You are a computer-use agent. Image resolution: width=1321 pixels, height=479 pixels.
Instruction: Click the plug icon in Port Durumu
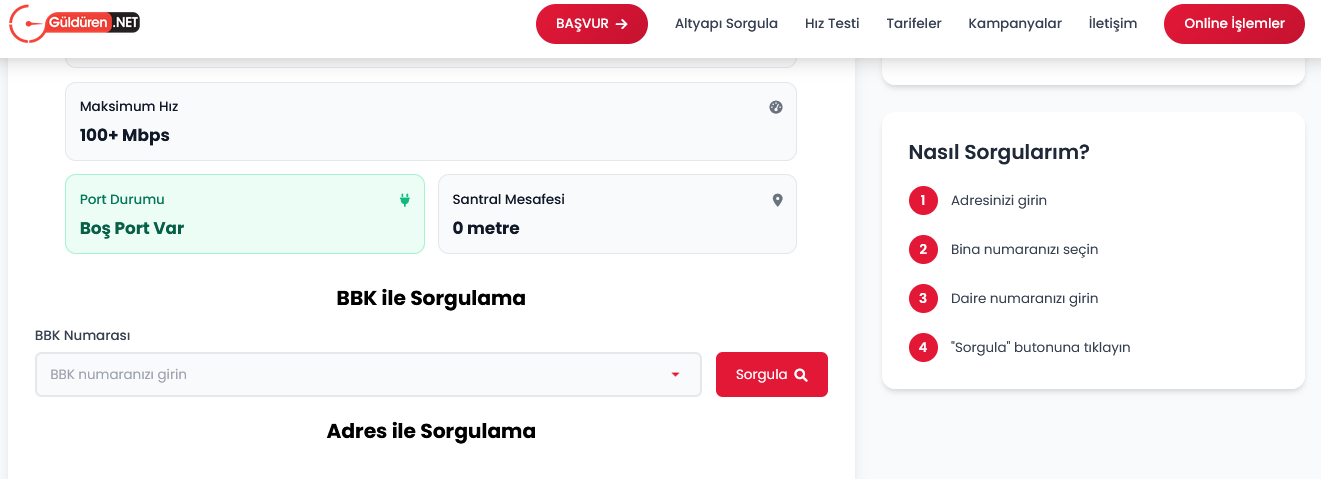tap(405, 200)
